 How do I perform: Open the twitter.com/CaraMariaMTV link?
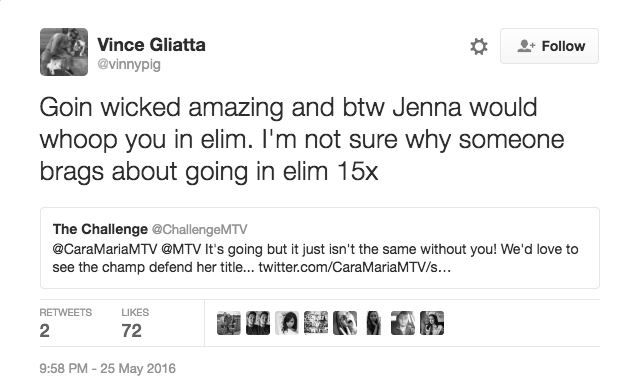coord(355,267)
